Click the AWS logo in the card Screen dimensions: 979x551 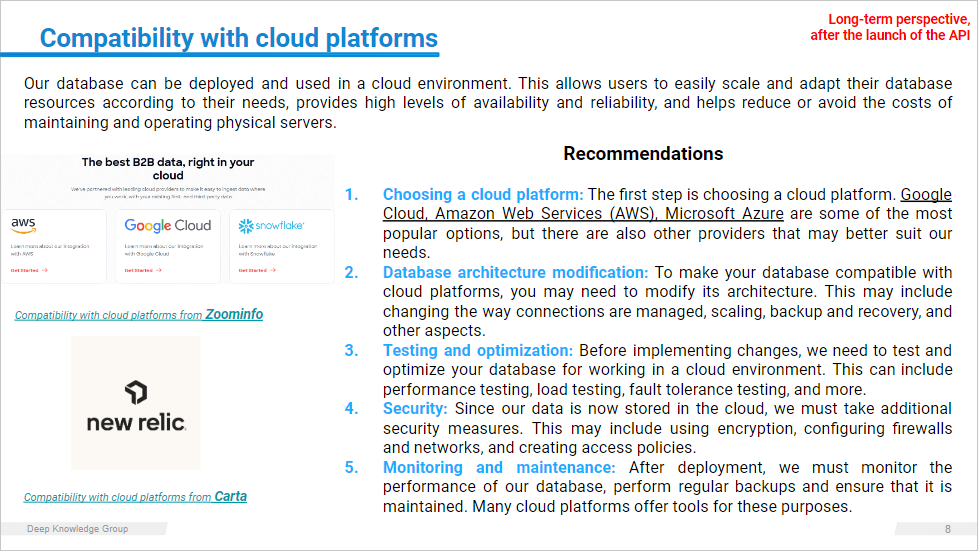pyautogui.click(x=24, y=225)
